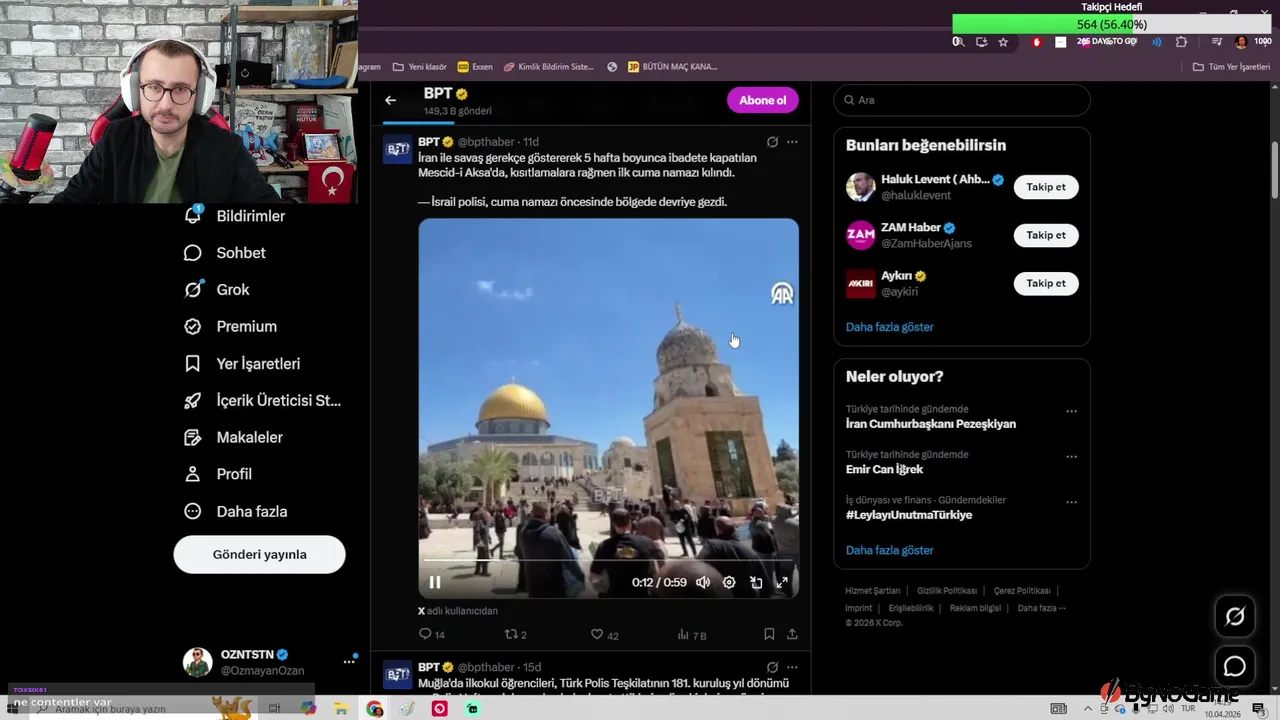Open the floating Grok button
The width and height of the screenshot is (1280, 720).
click(1235, 617)
